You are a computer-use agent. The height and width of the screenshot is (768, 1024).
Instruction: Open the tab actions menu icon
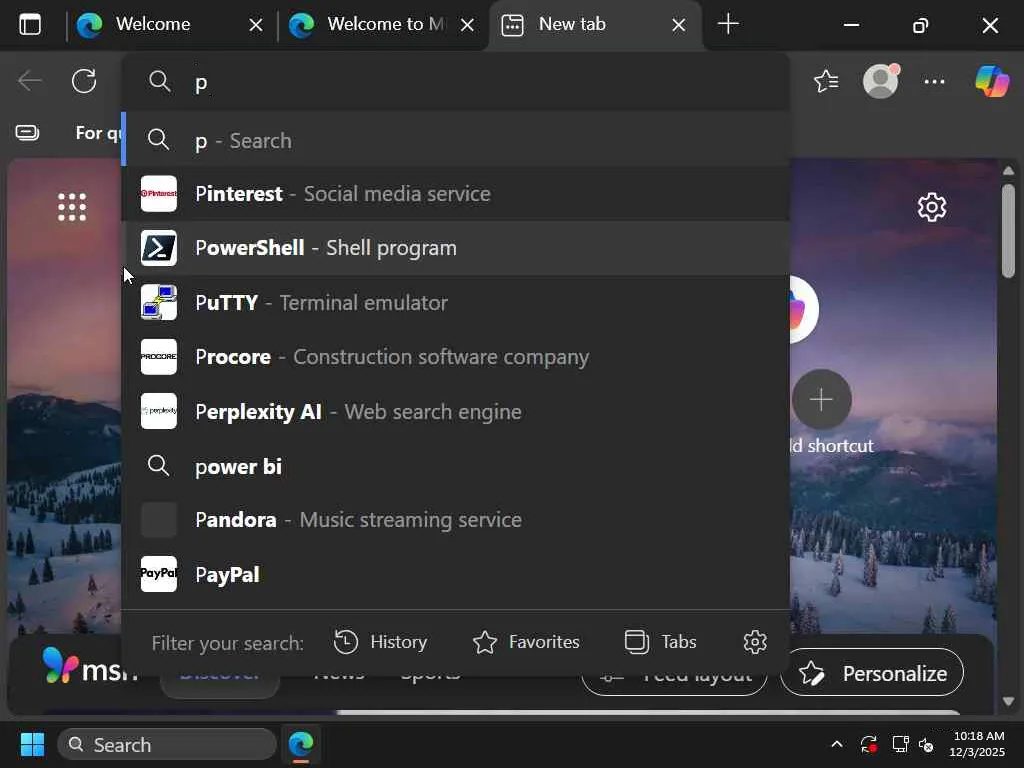[29, 25]
